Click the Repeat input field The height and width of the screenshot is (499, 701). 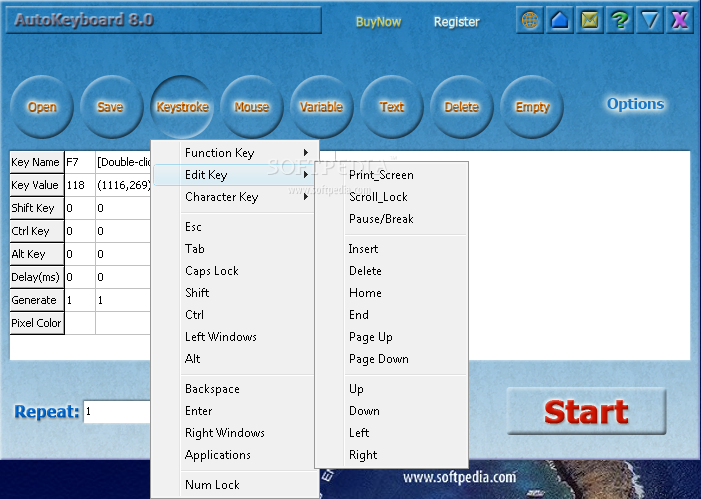(117, 412)
